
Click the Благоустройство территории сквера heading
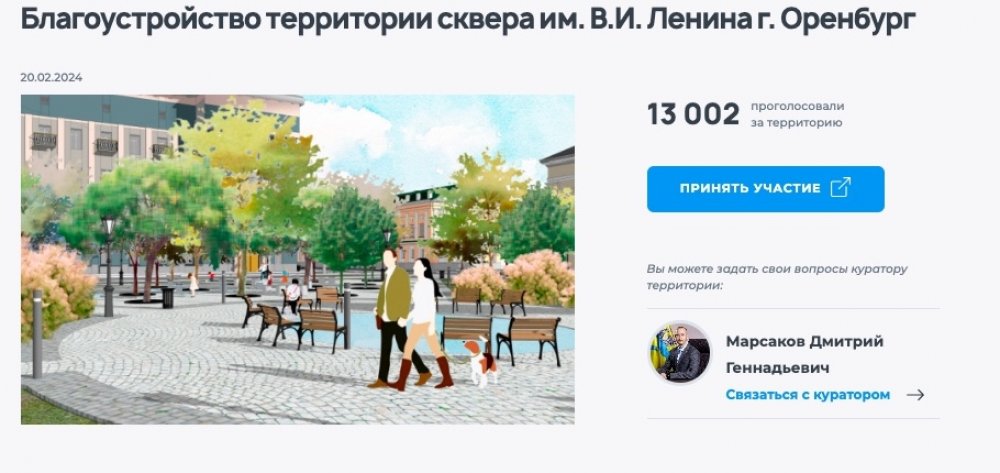click(467, 19)
